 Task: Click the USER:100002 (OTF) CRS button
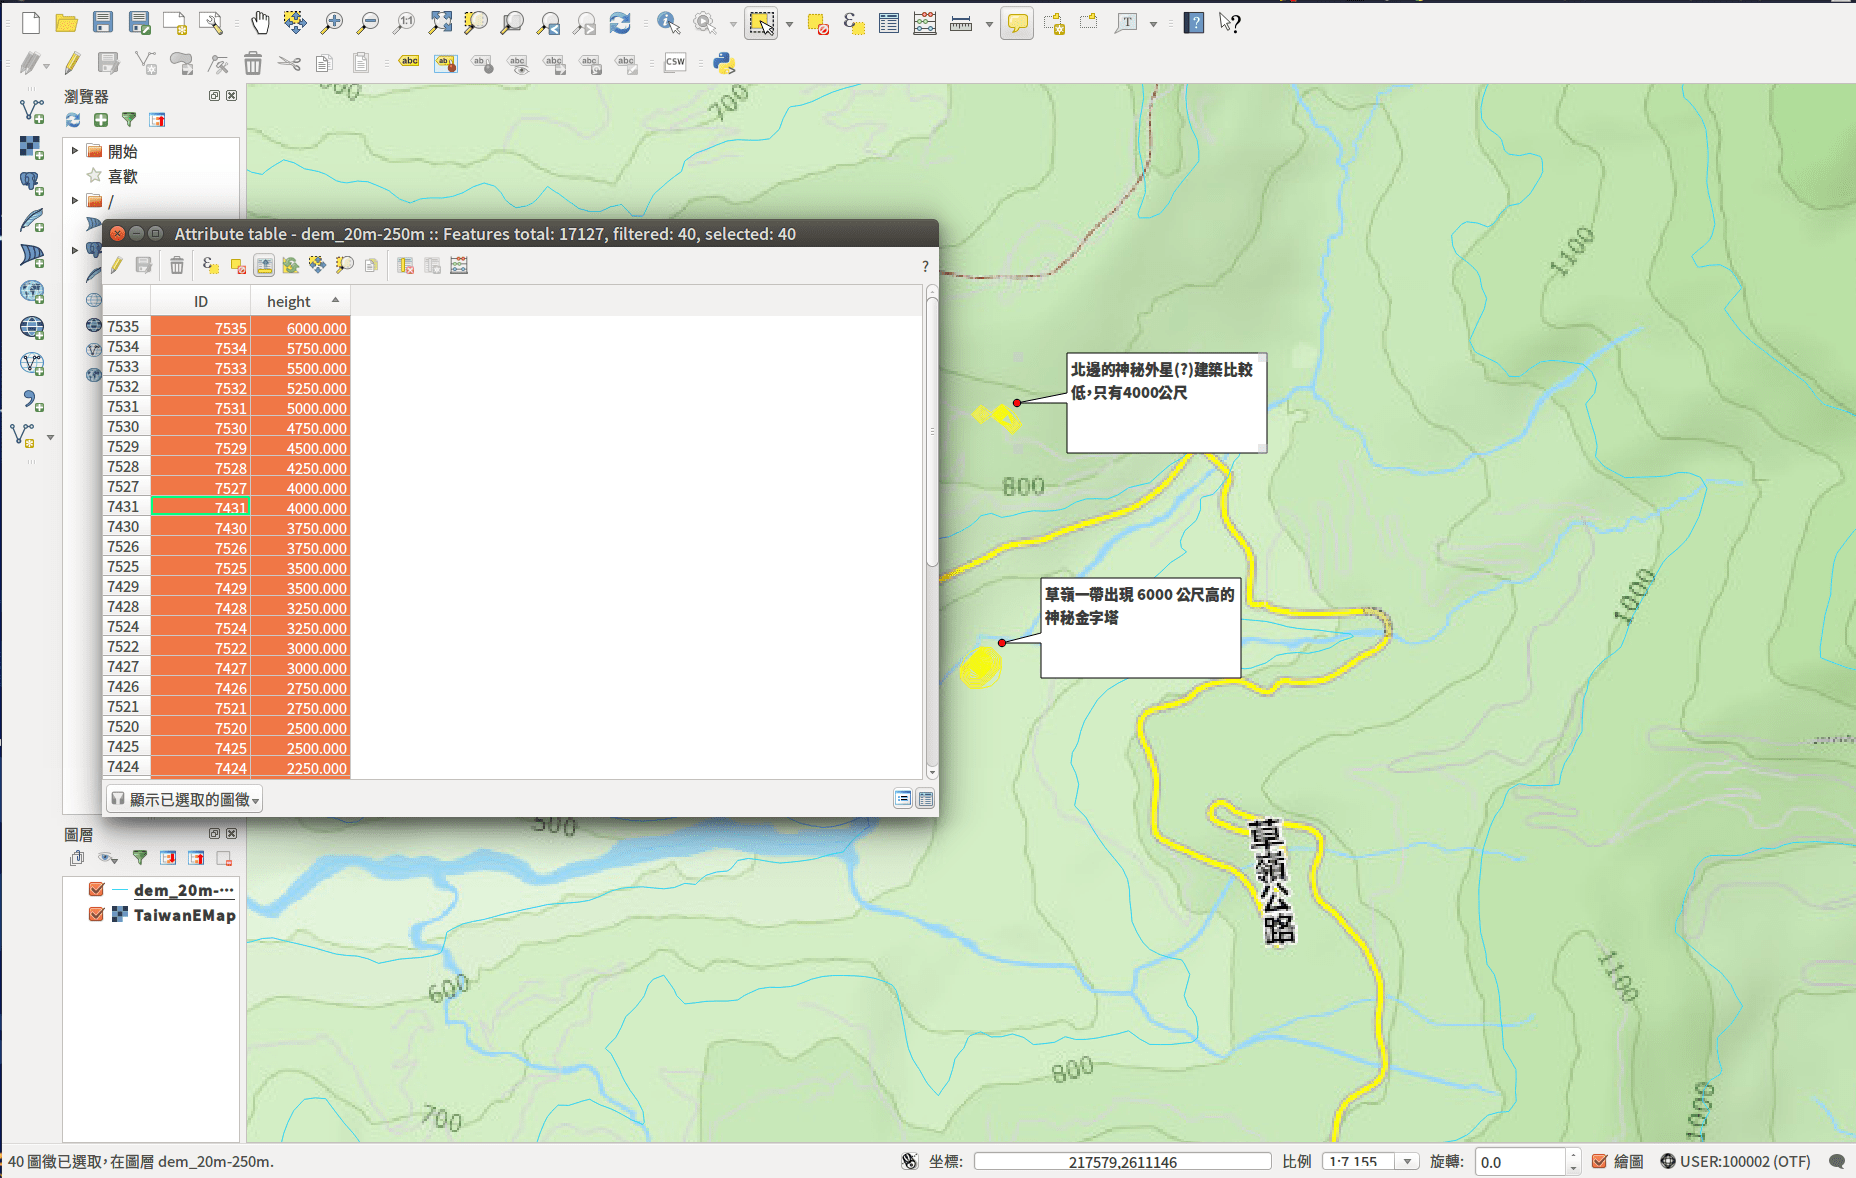1735,1161
